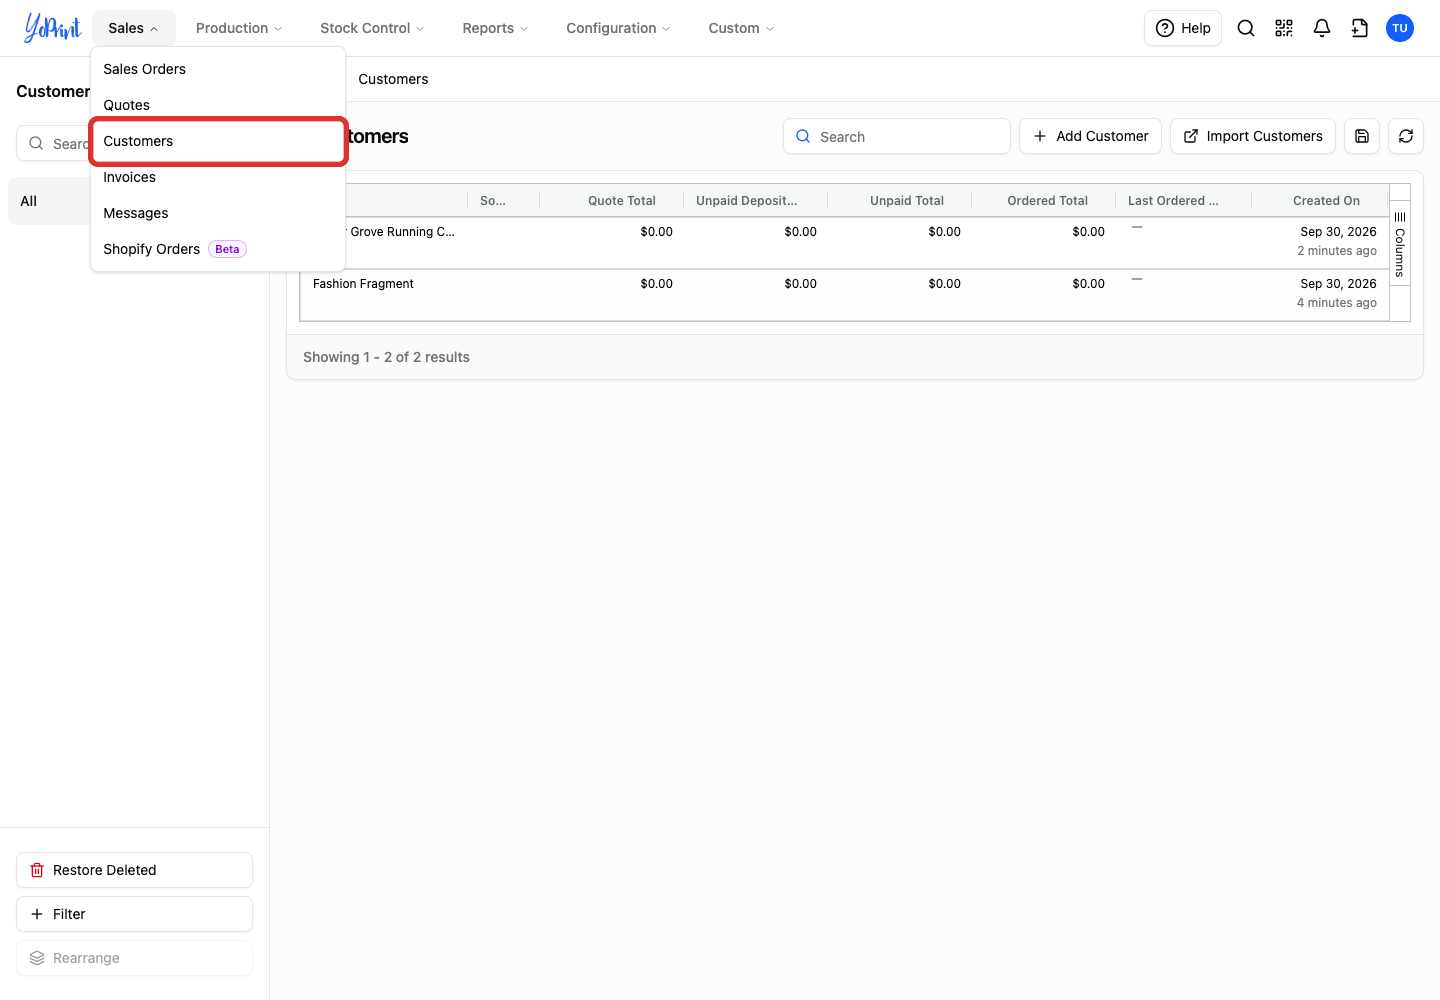The image size is (1440, 1000).
Task: Open the QR code scanner icon
Action: [x=1284, y=28]
